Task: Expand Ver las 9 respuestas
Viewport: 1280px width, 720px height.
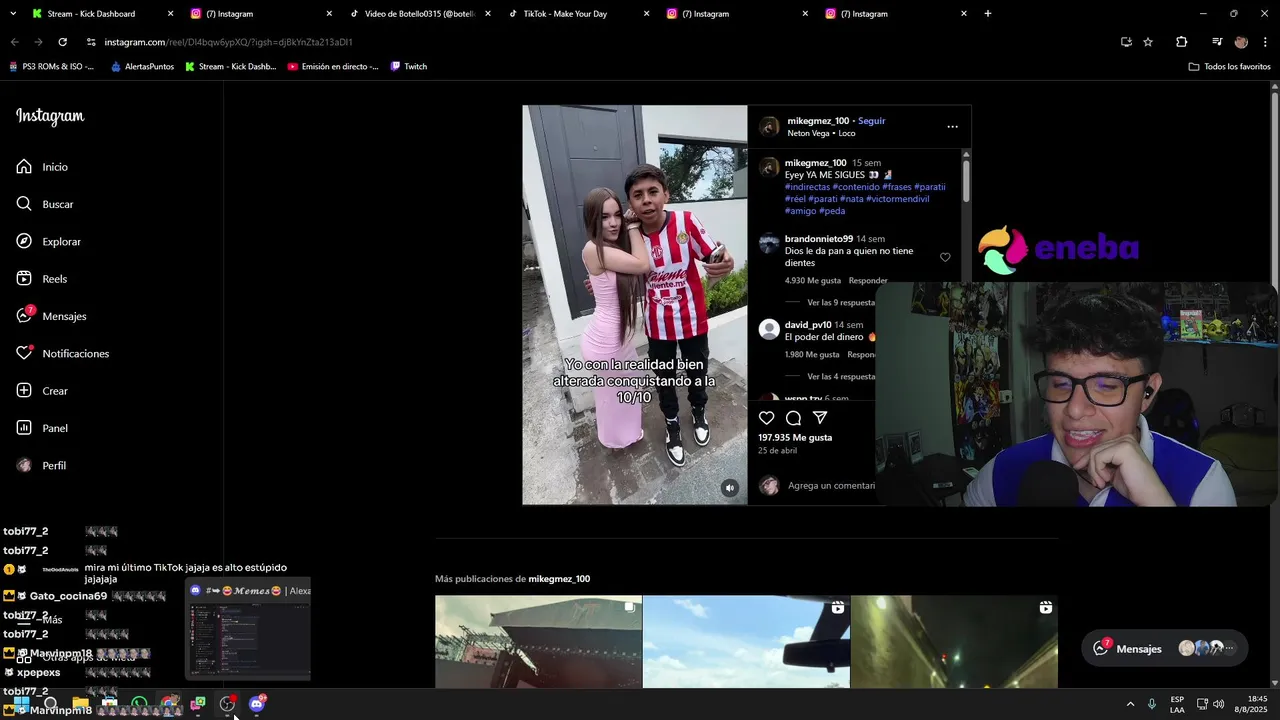Action: pyautogui.click(x=841, y=302)
